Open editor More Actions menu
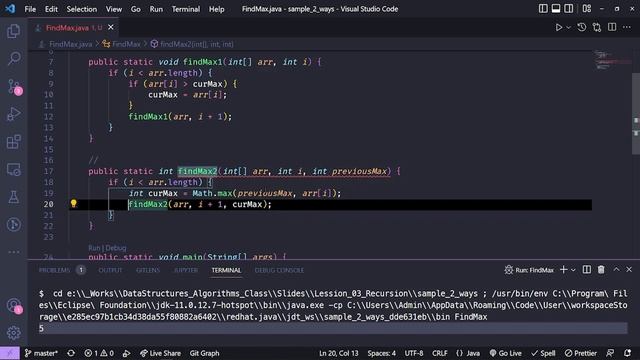This screenshot has height=360, width=640. [x=627, y=27]
